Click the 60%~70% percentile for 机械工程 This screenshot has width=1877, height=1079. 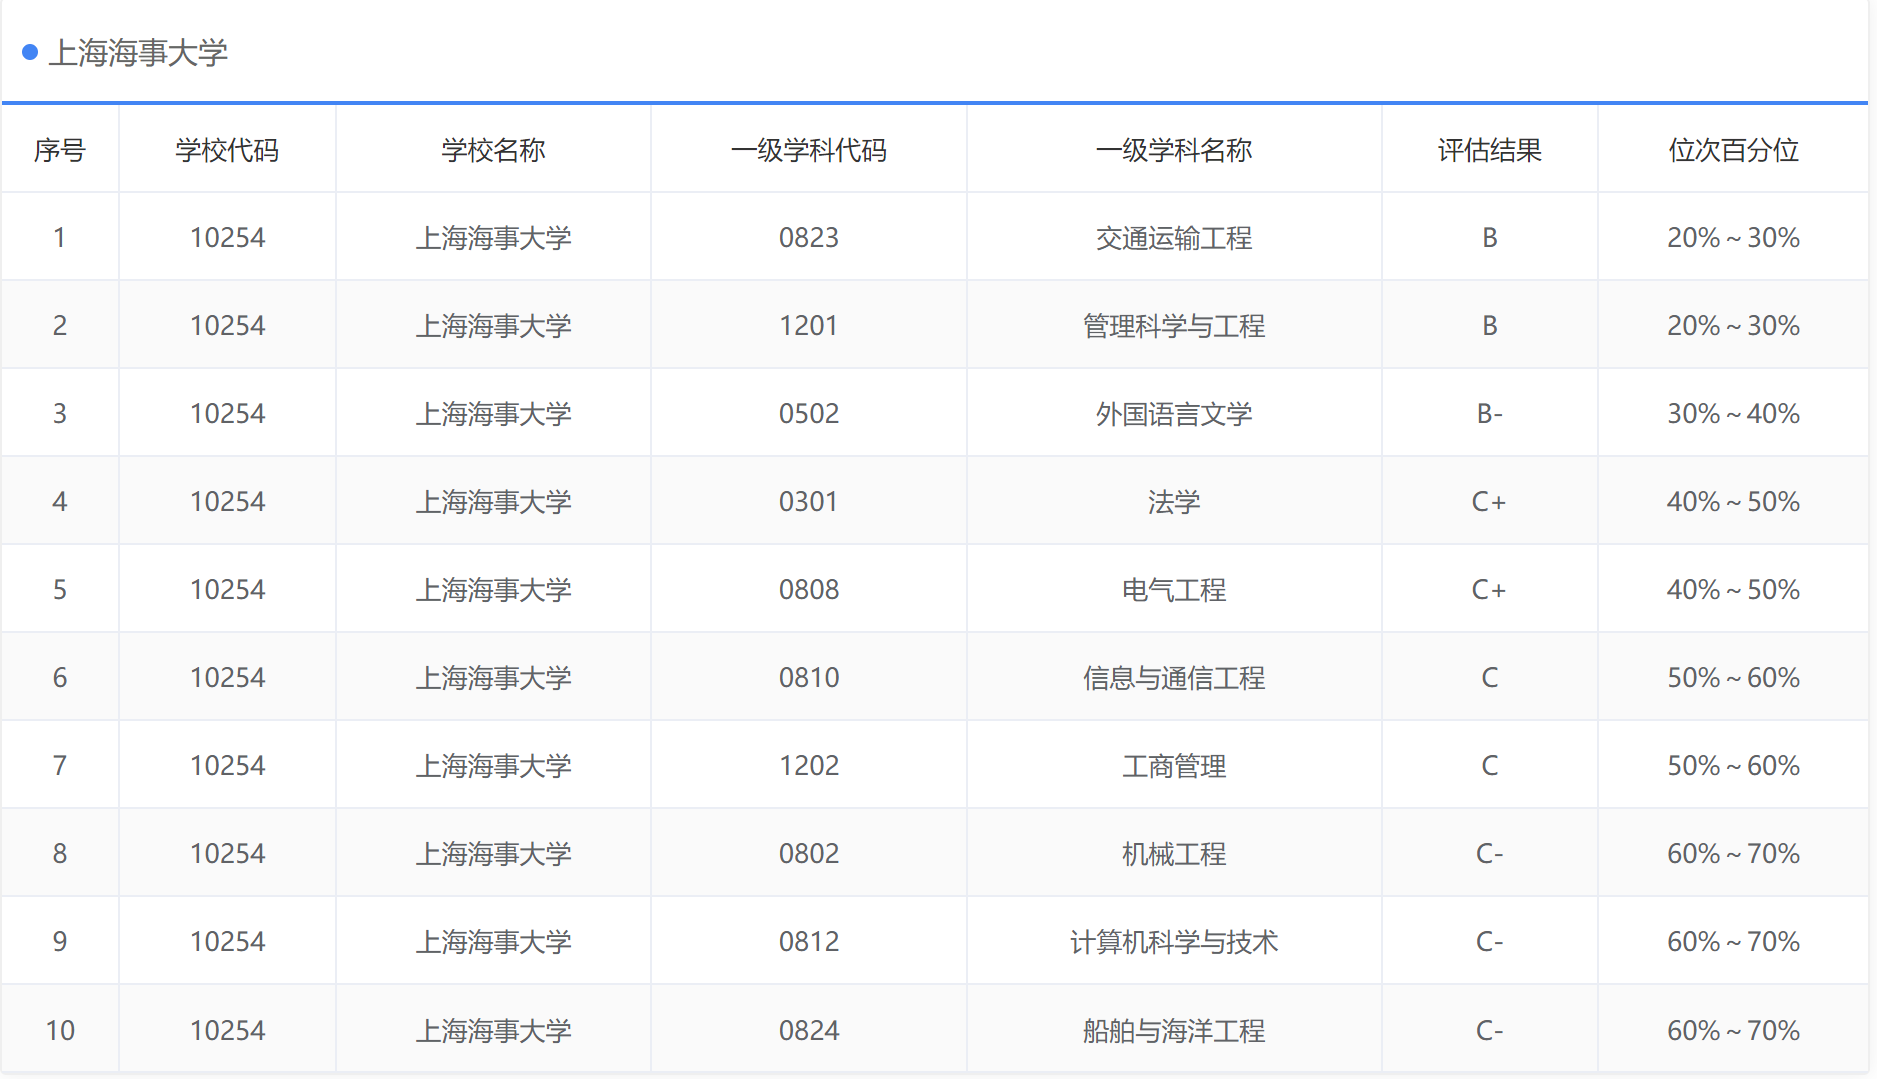[1733, 853]
